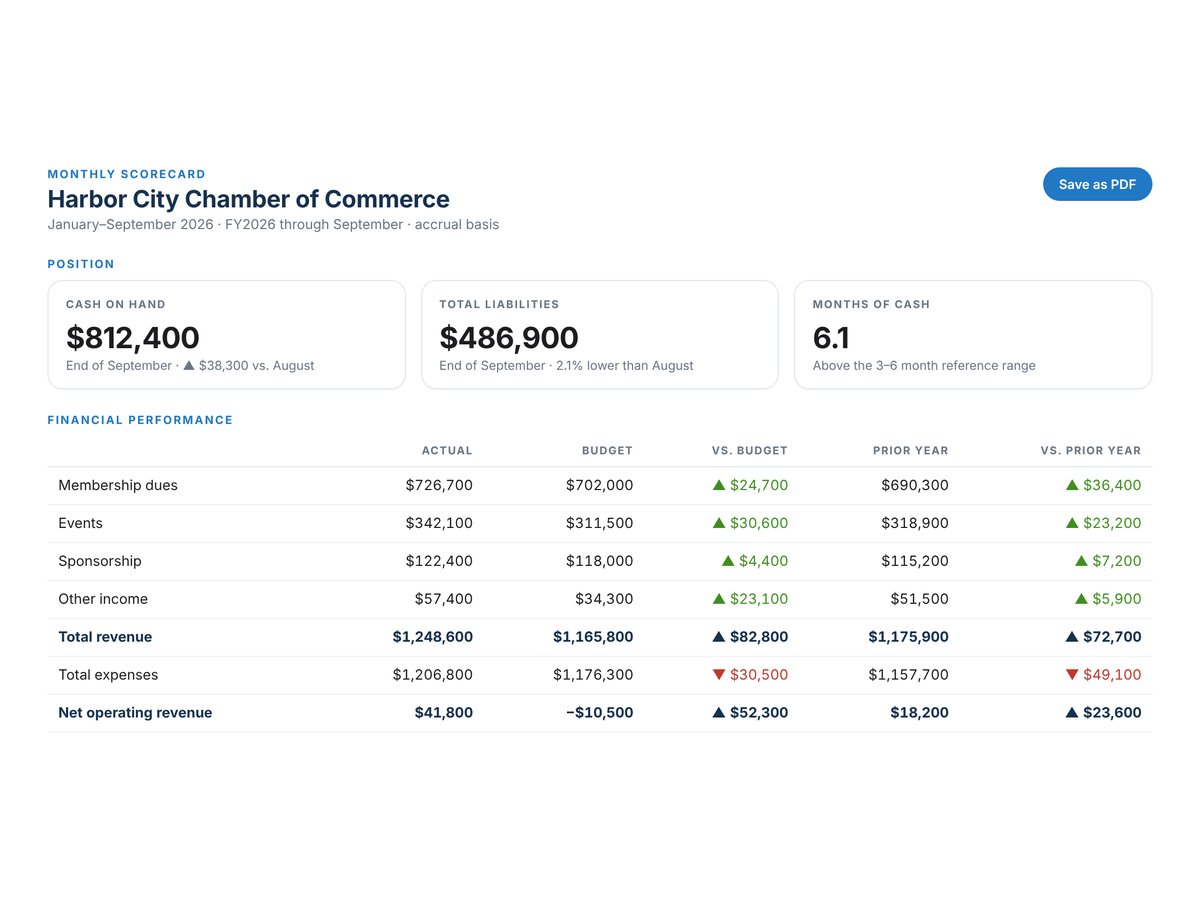The width and height of the screenshot is (1200, 900).
Task: Click the Vs. Prior Year column header
Action: click(x=1091, y=451)
